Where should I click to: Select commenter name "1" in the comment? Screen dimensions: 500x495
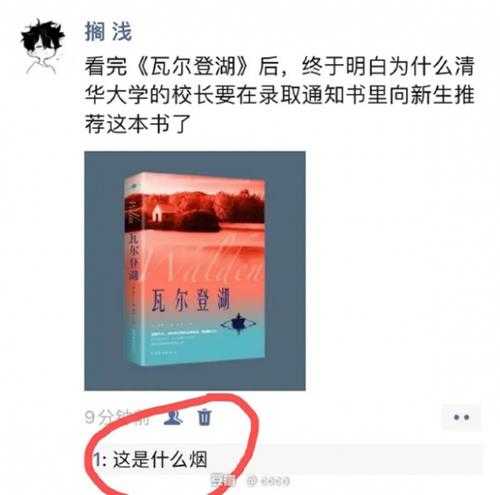click(x=97, y=460)
